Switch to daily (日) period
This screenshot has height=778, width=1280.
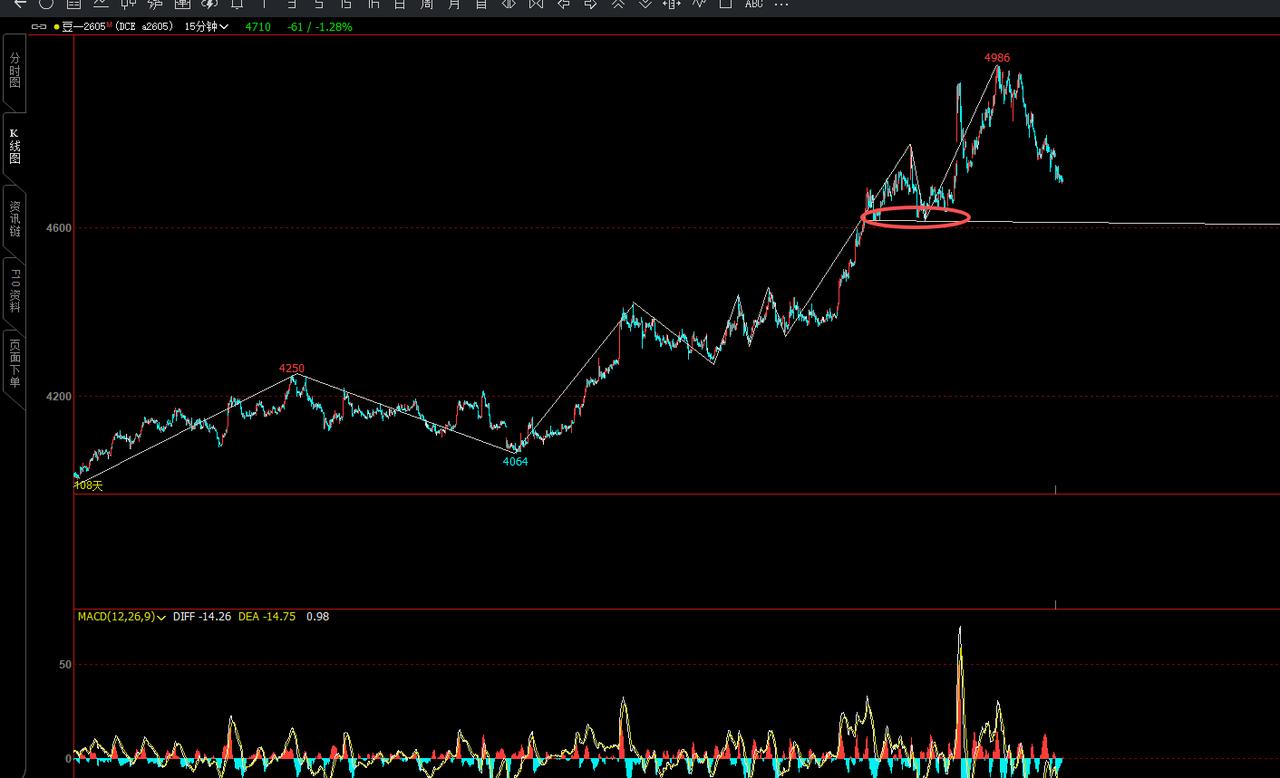(400, 4)
